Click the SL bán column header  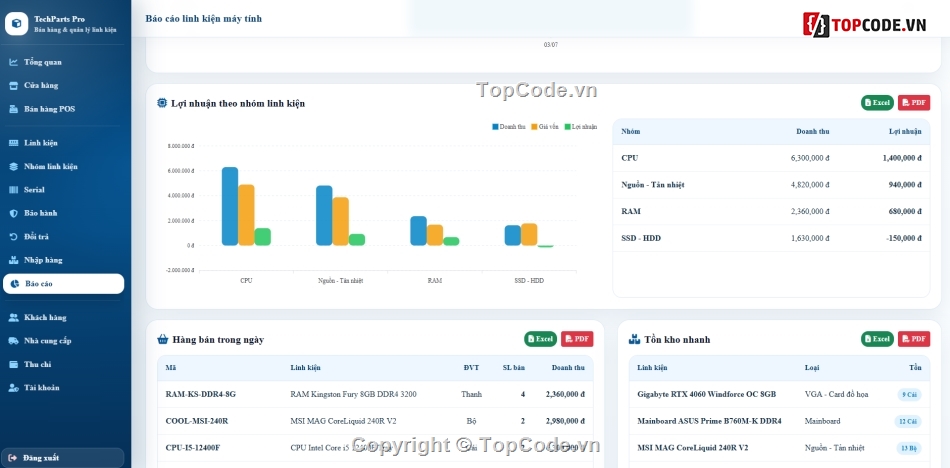[514, 368]
